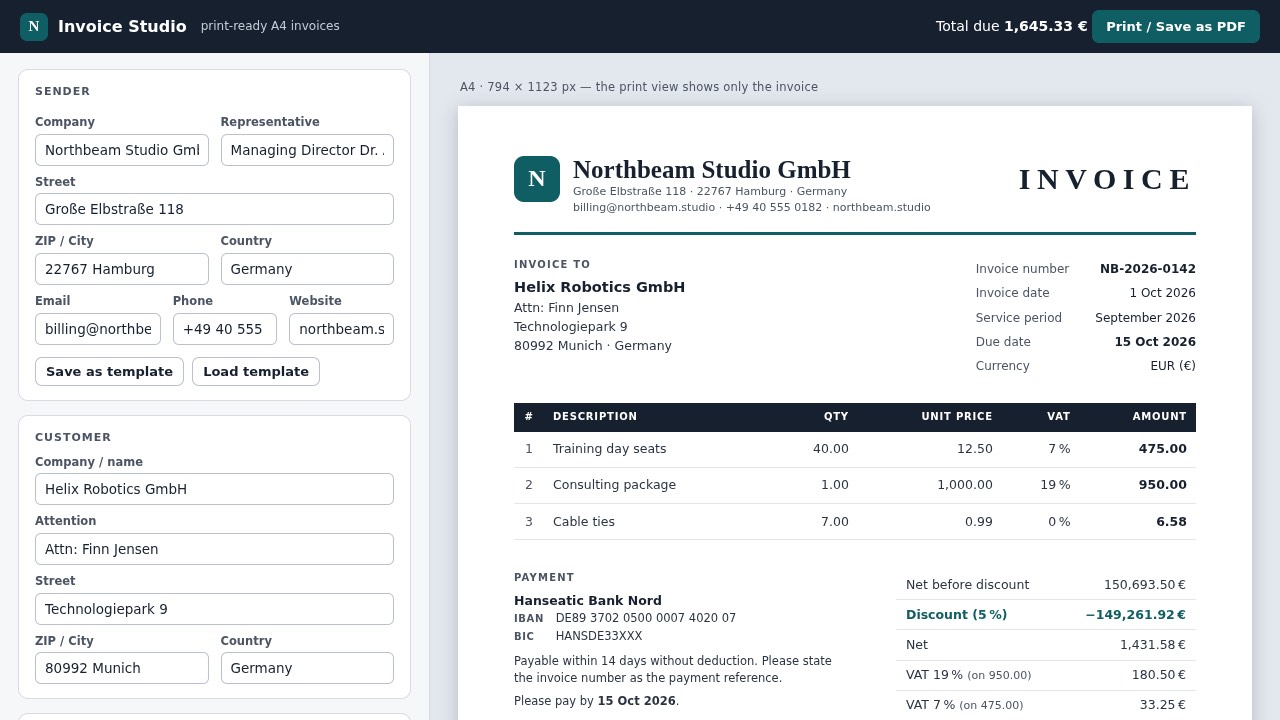Edit customer name Helix Robotics GmbH field

(214, 489)
